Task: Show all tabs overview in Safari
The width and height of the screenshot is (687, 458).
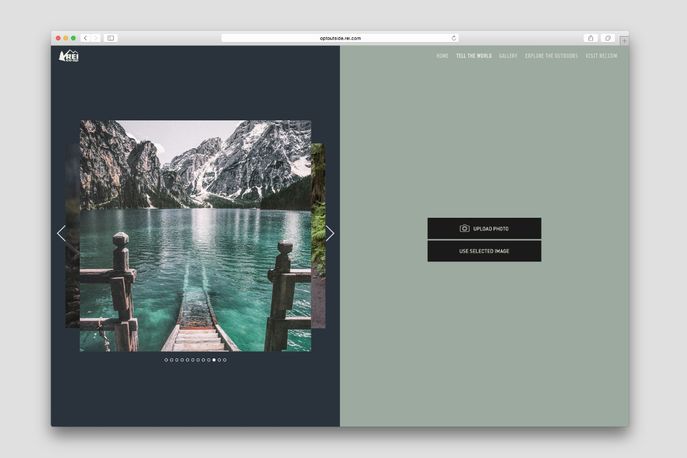Action: (x=607, y=38)
